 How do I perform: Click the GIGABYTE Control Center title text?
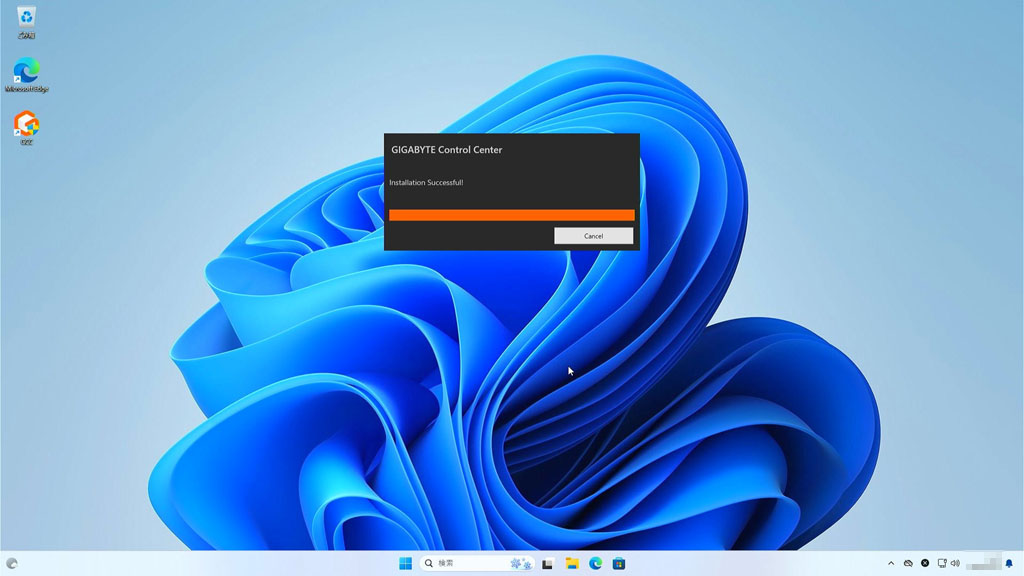[446, 150]
